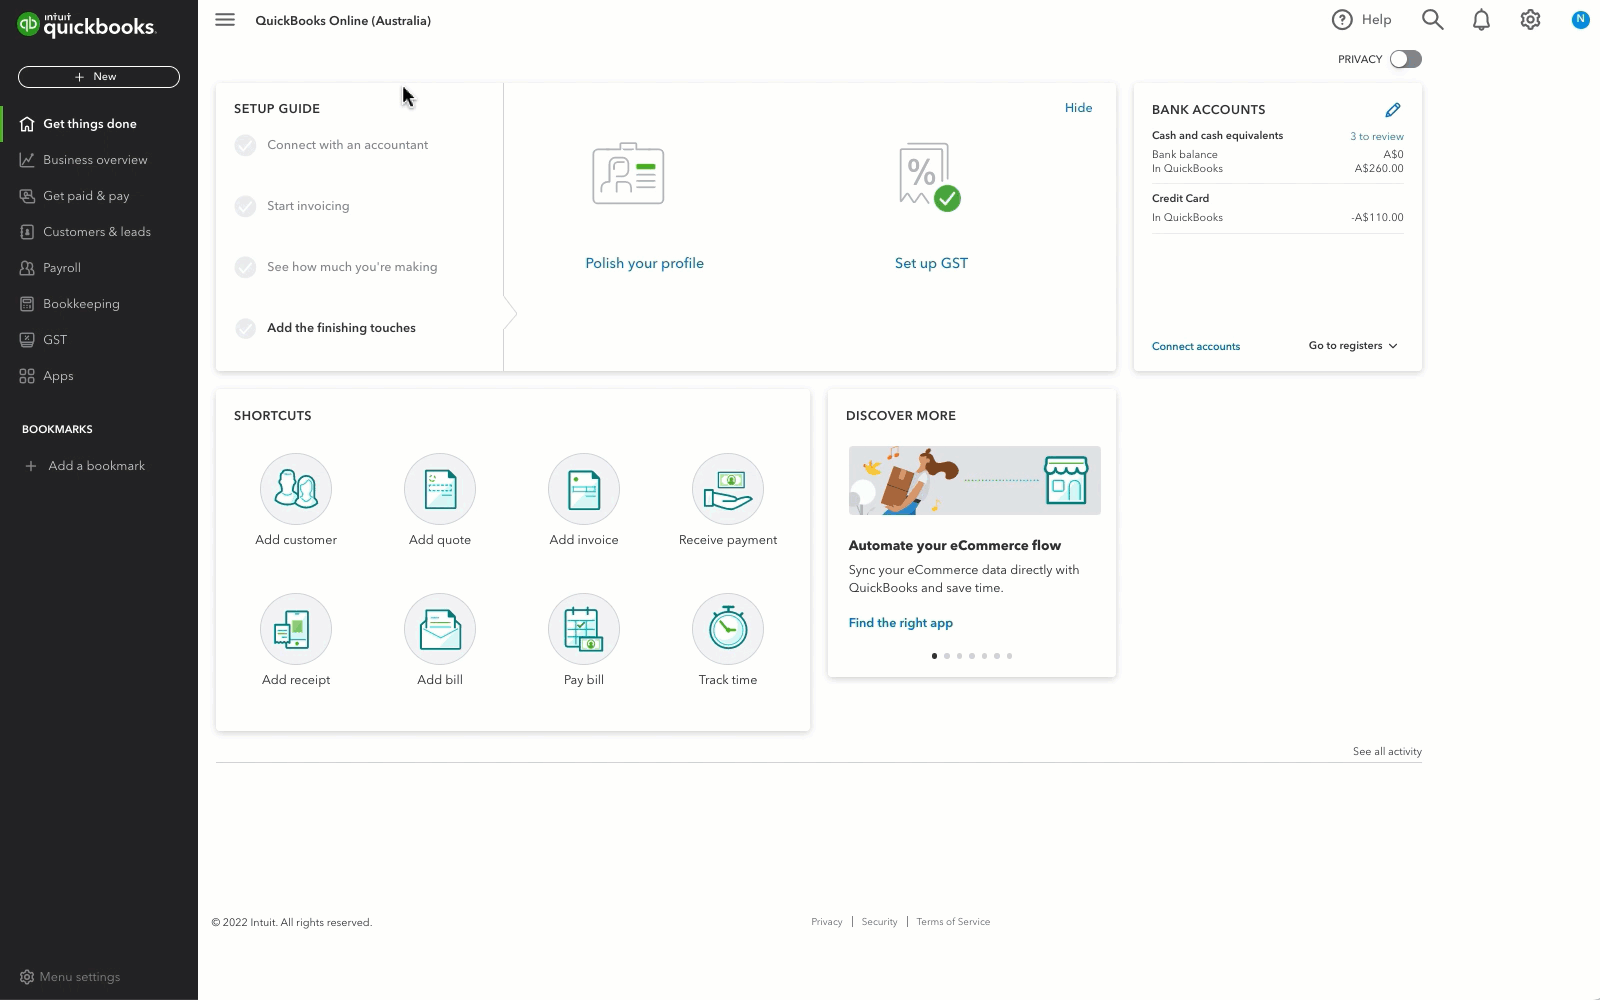Image resolution: width=1600 pixels, height=1000 pixels.
Task: Click See all activity link
Action: pyautogui.click(x=1387, y=752)
